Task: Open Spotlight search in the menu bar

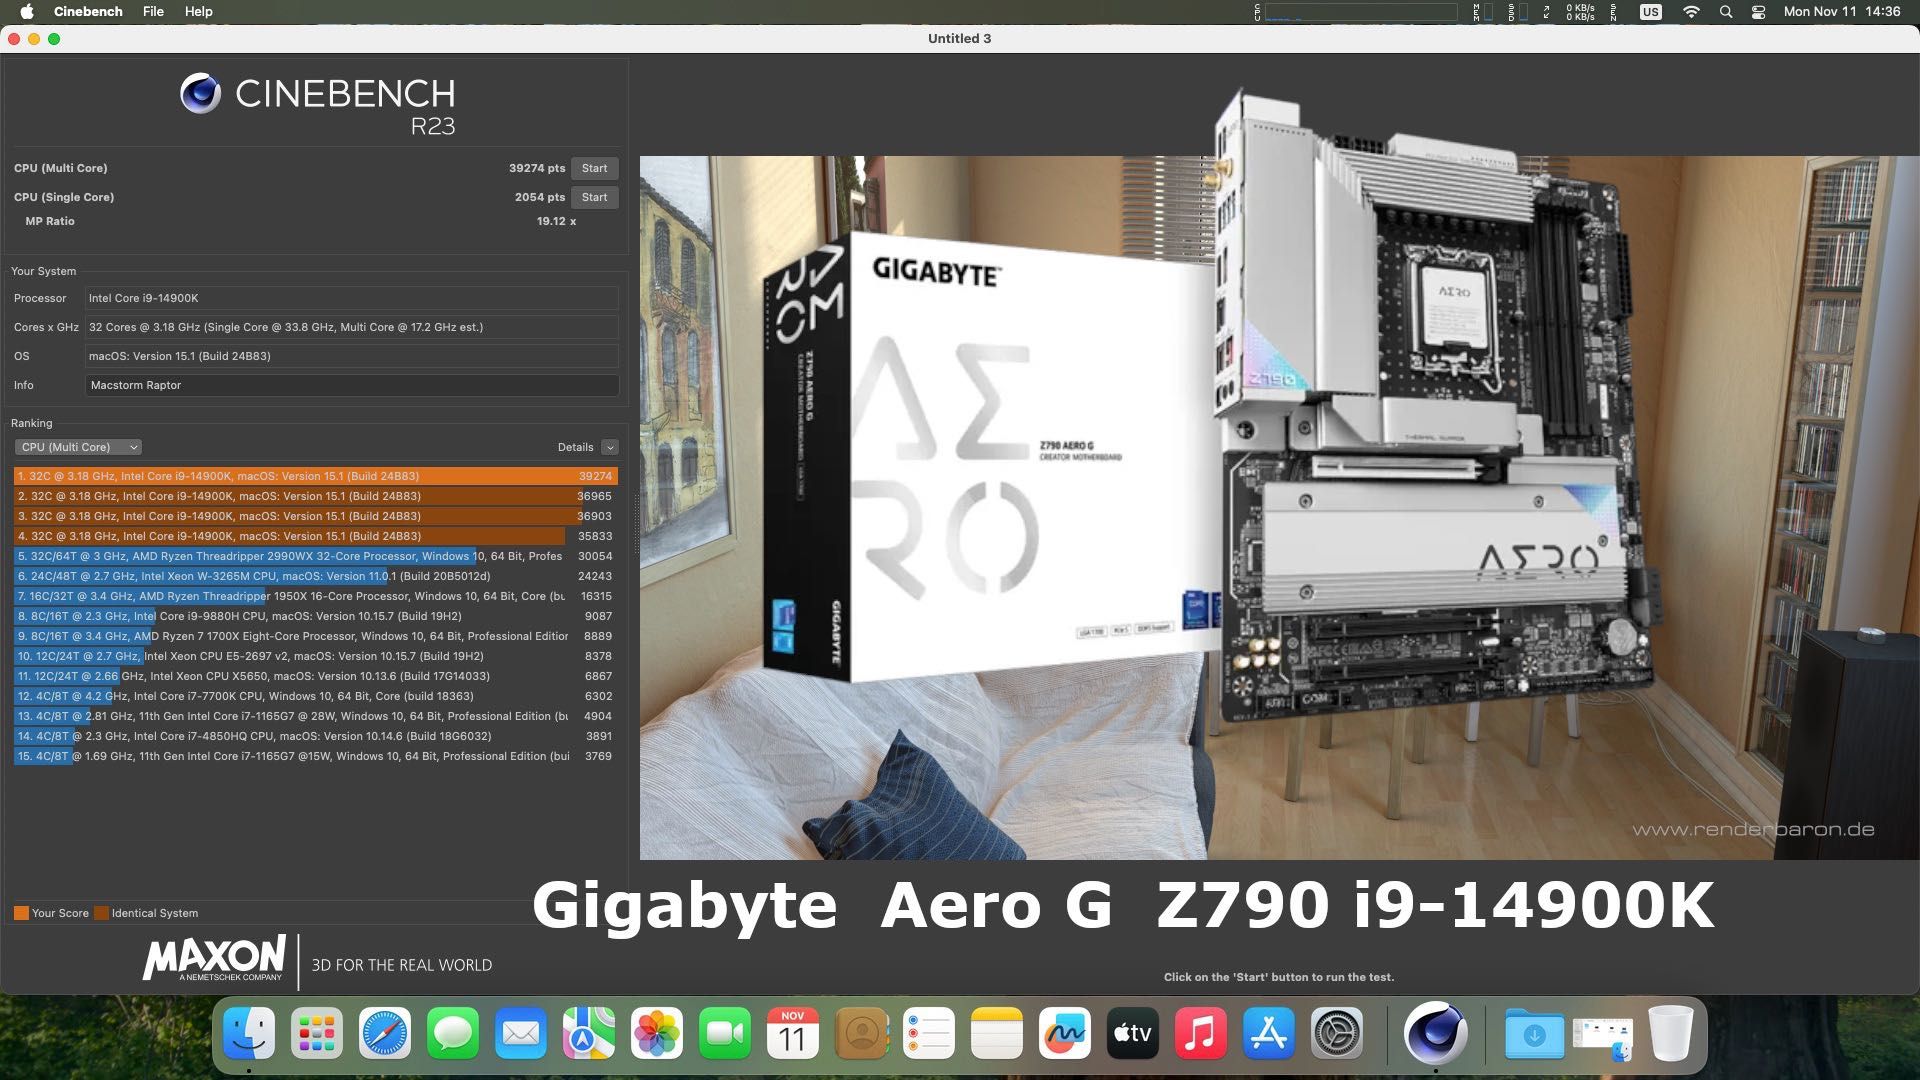Action: (1726, 12)
